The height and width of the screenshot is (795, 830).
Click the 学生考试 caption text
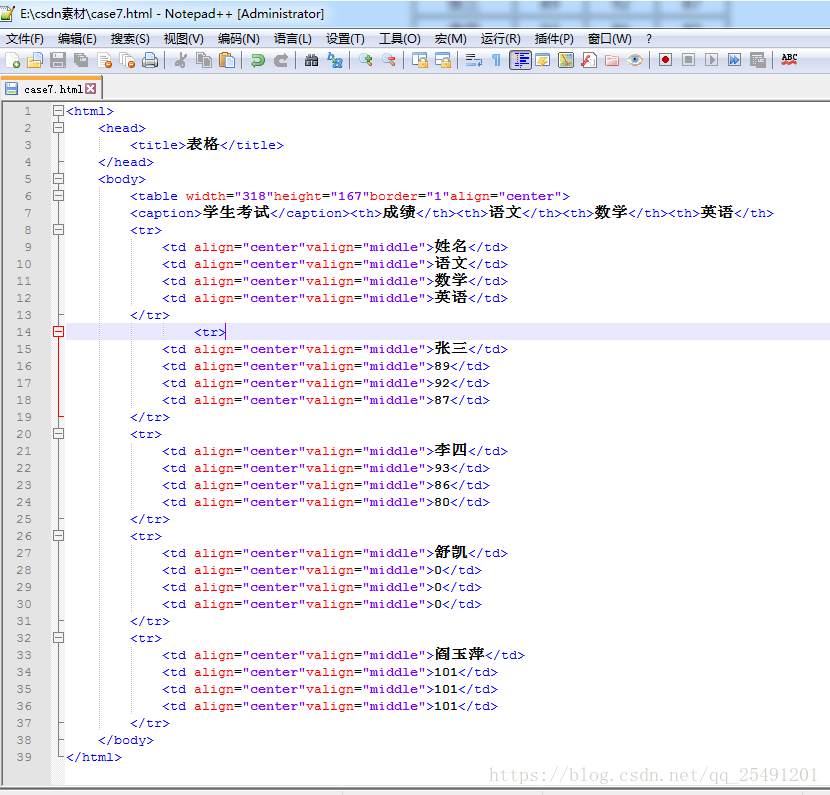coord(236,212)
